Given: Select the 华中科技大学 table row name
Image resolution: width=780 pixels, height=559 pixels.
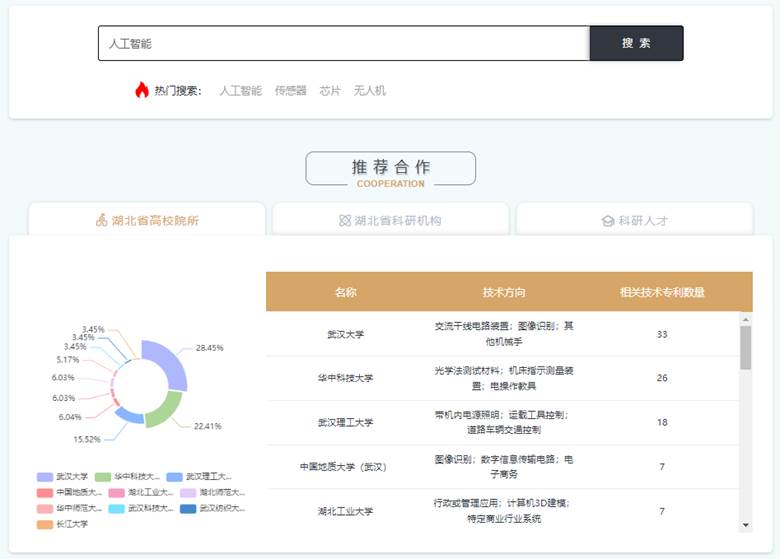Looking at the screenshot, I should pos(345,378).
